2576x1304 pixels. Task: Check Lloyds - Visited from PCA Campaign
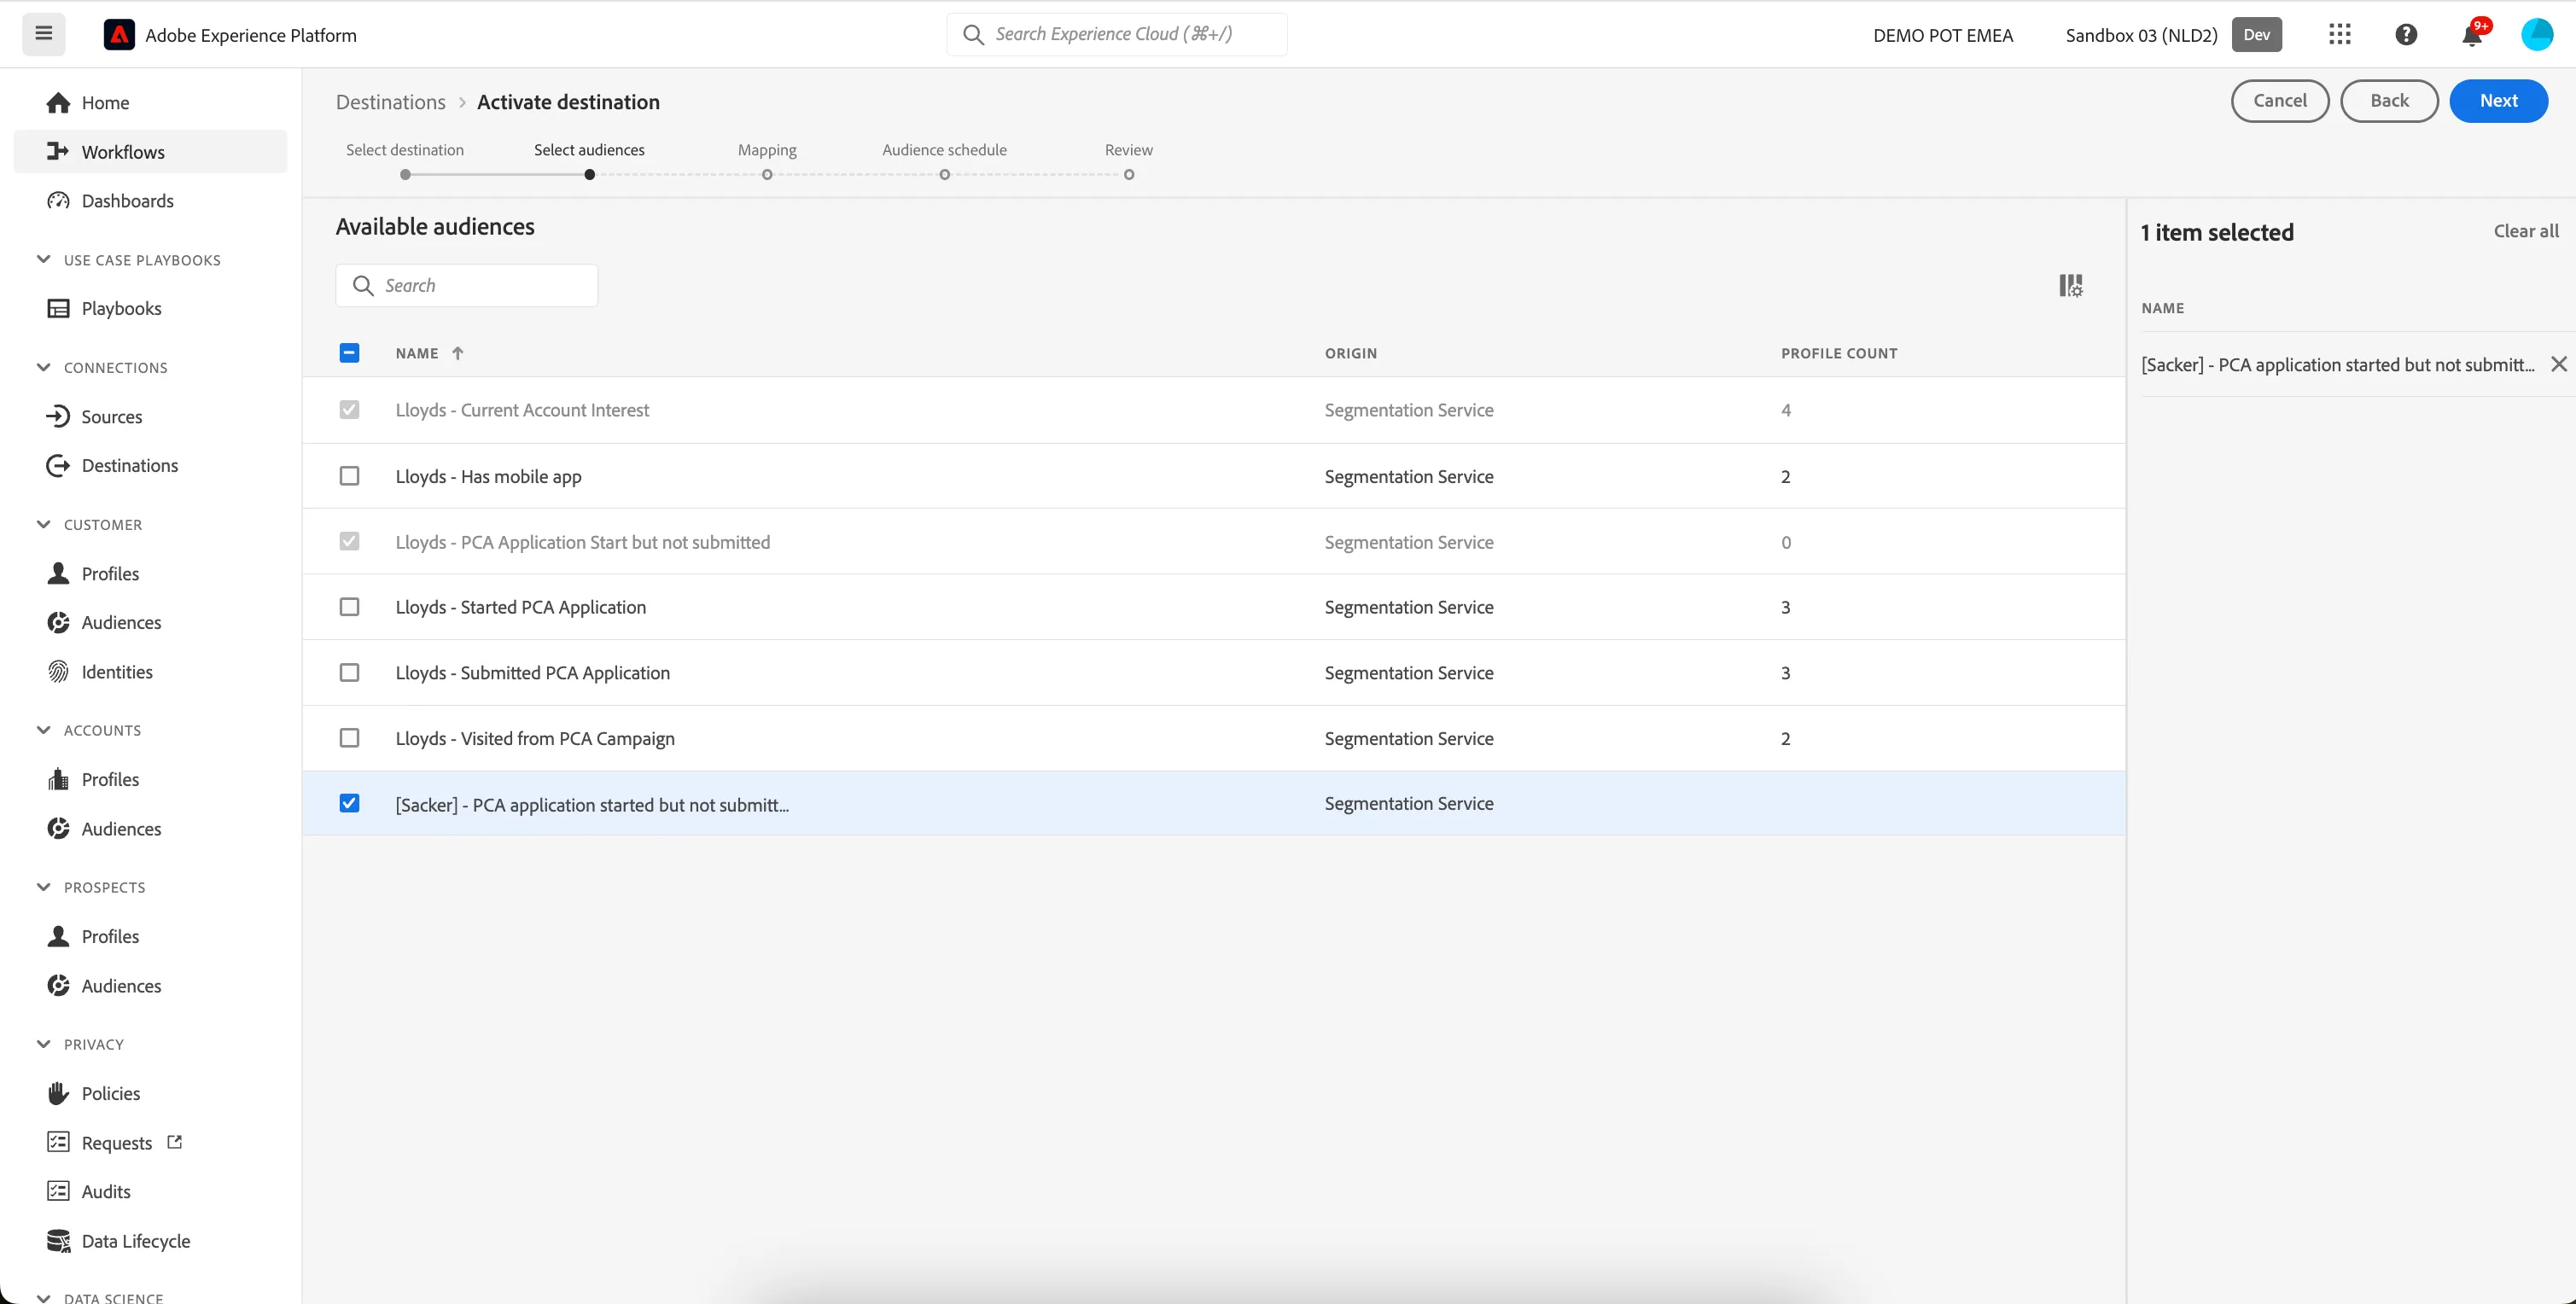349,738
